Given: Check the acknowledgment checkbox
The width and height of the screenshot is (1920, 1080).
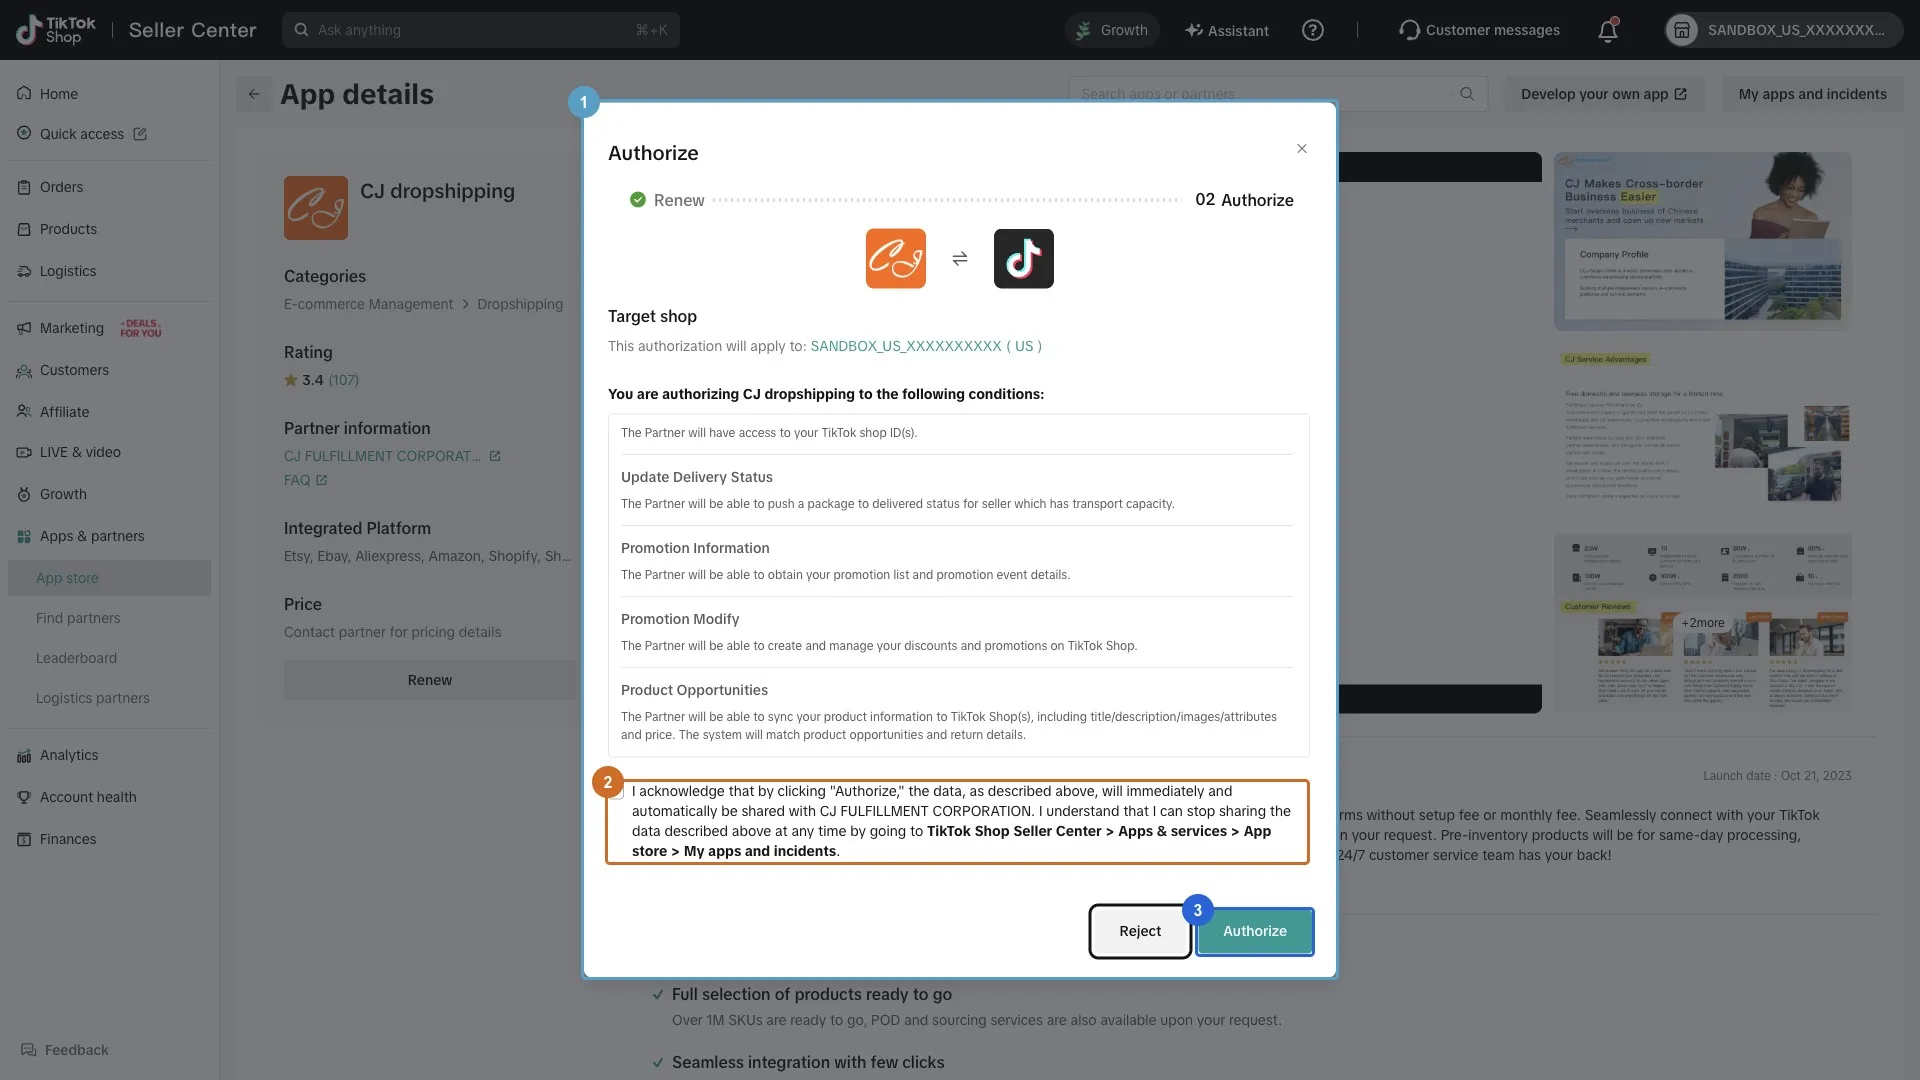Looking at the screenshot, I should (617, 792).
